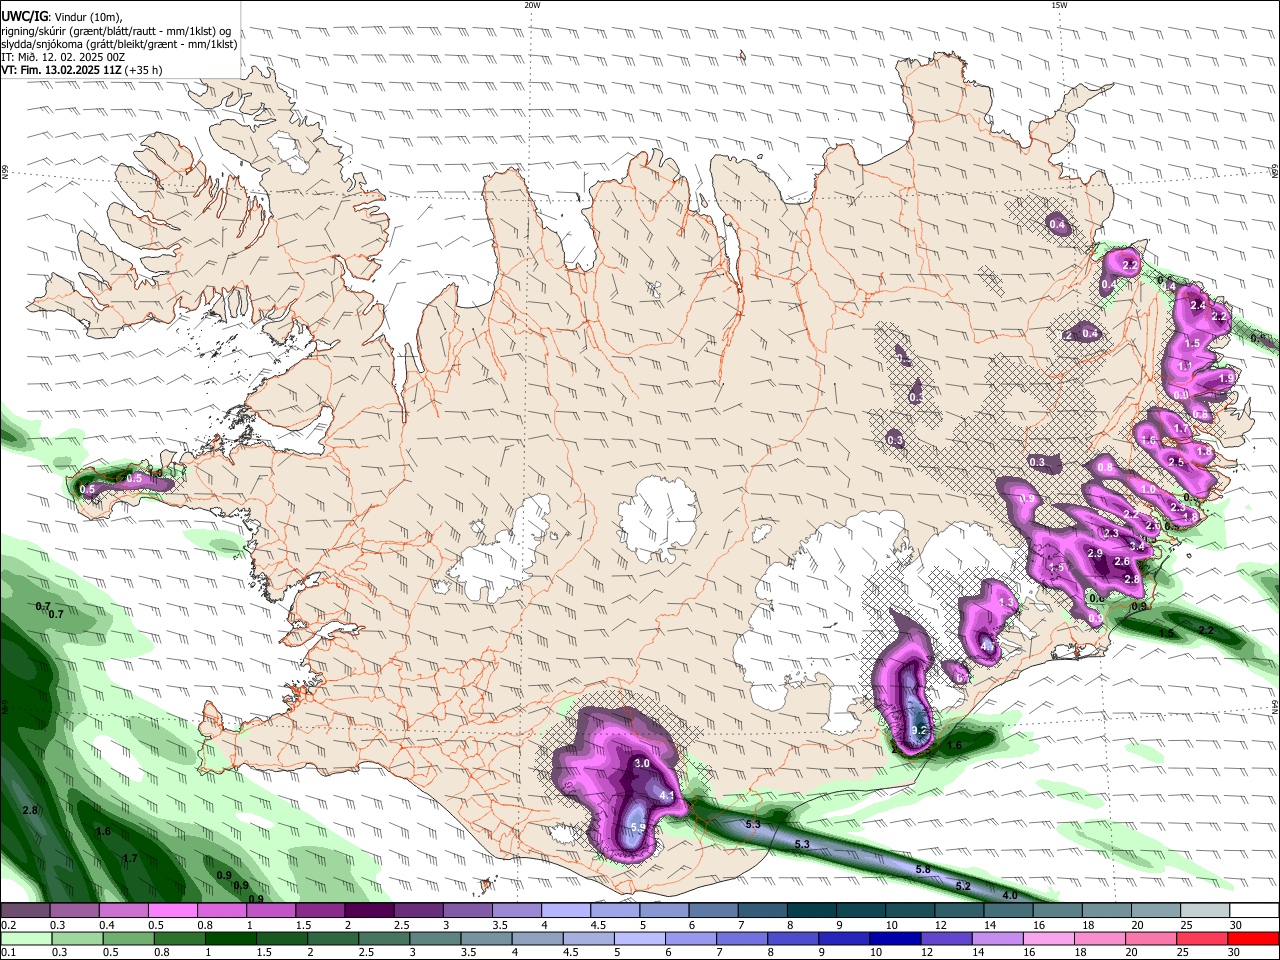Click the '2.6' snowfall value on the map
Viewport: 1280px width, 960px height.
1122,562
